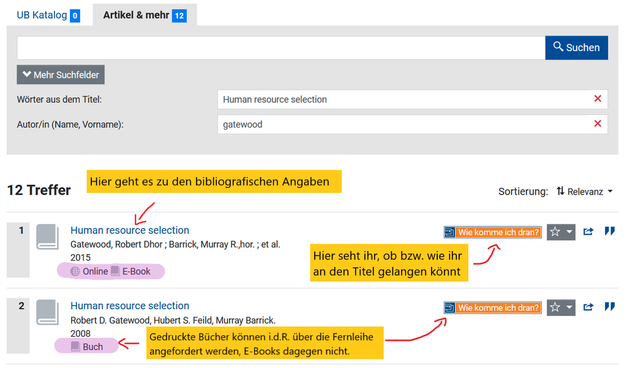Viewport: 627px width, 368px height.
Task: Open favorites dropdown arrow for result 2
Action: click(569, 307)
